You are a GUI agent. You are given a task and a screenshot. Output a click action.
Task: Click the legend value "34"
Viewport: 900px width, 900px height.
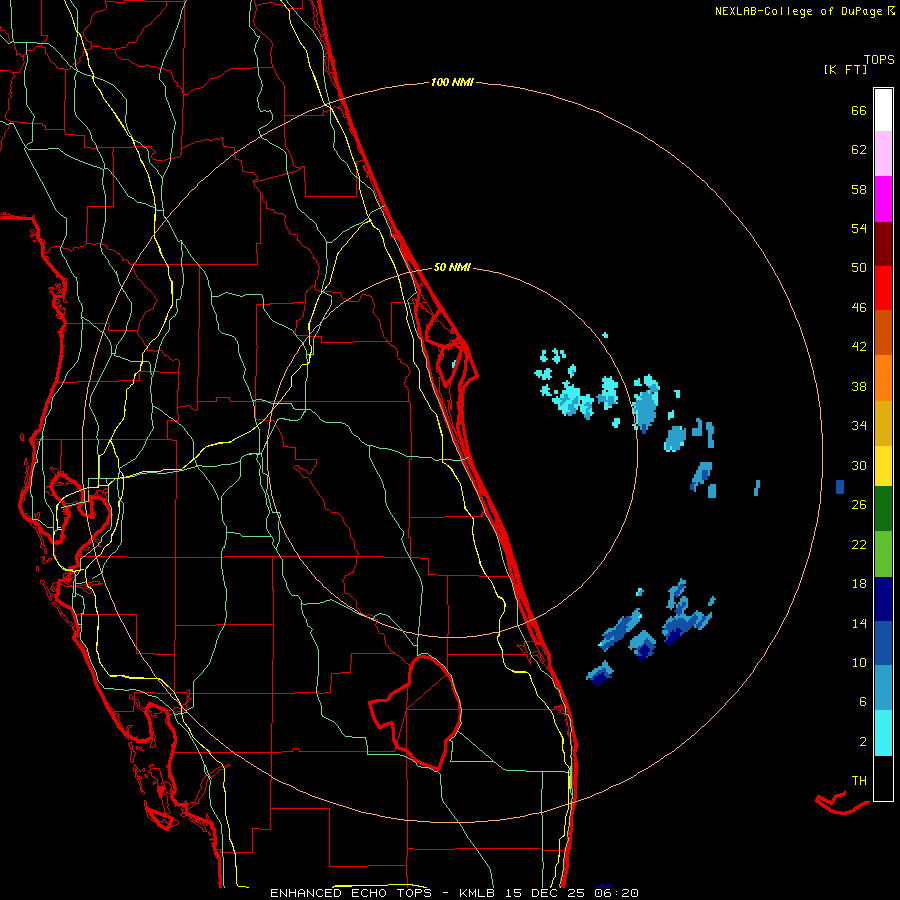859,426
